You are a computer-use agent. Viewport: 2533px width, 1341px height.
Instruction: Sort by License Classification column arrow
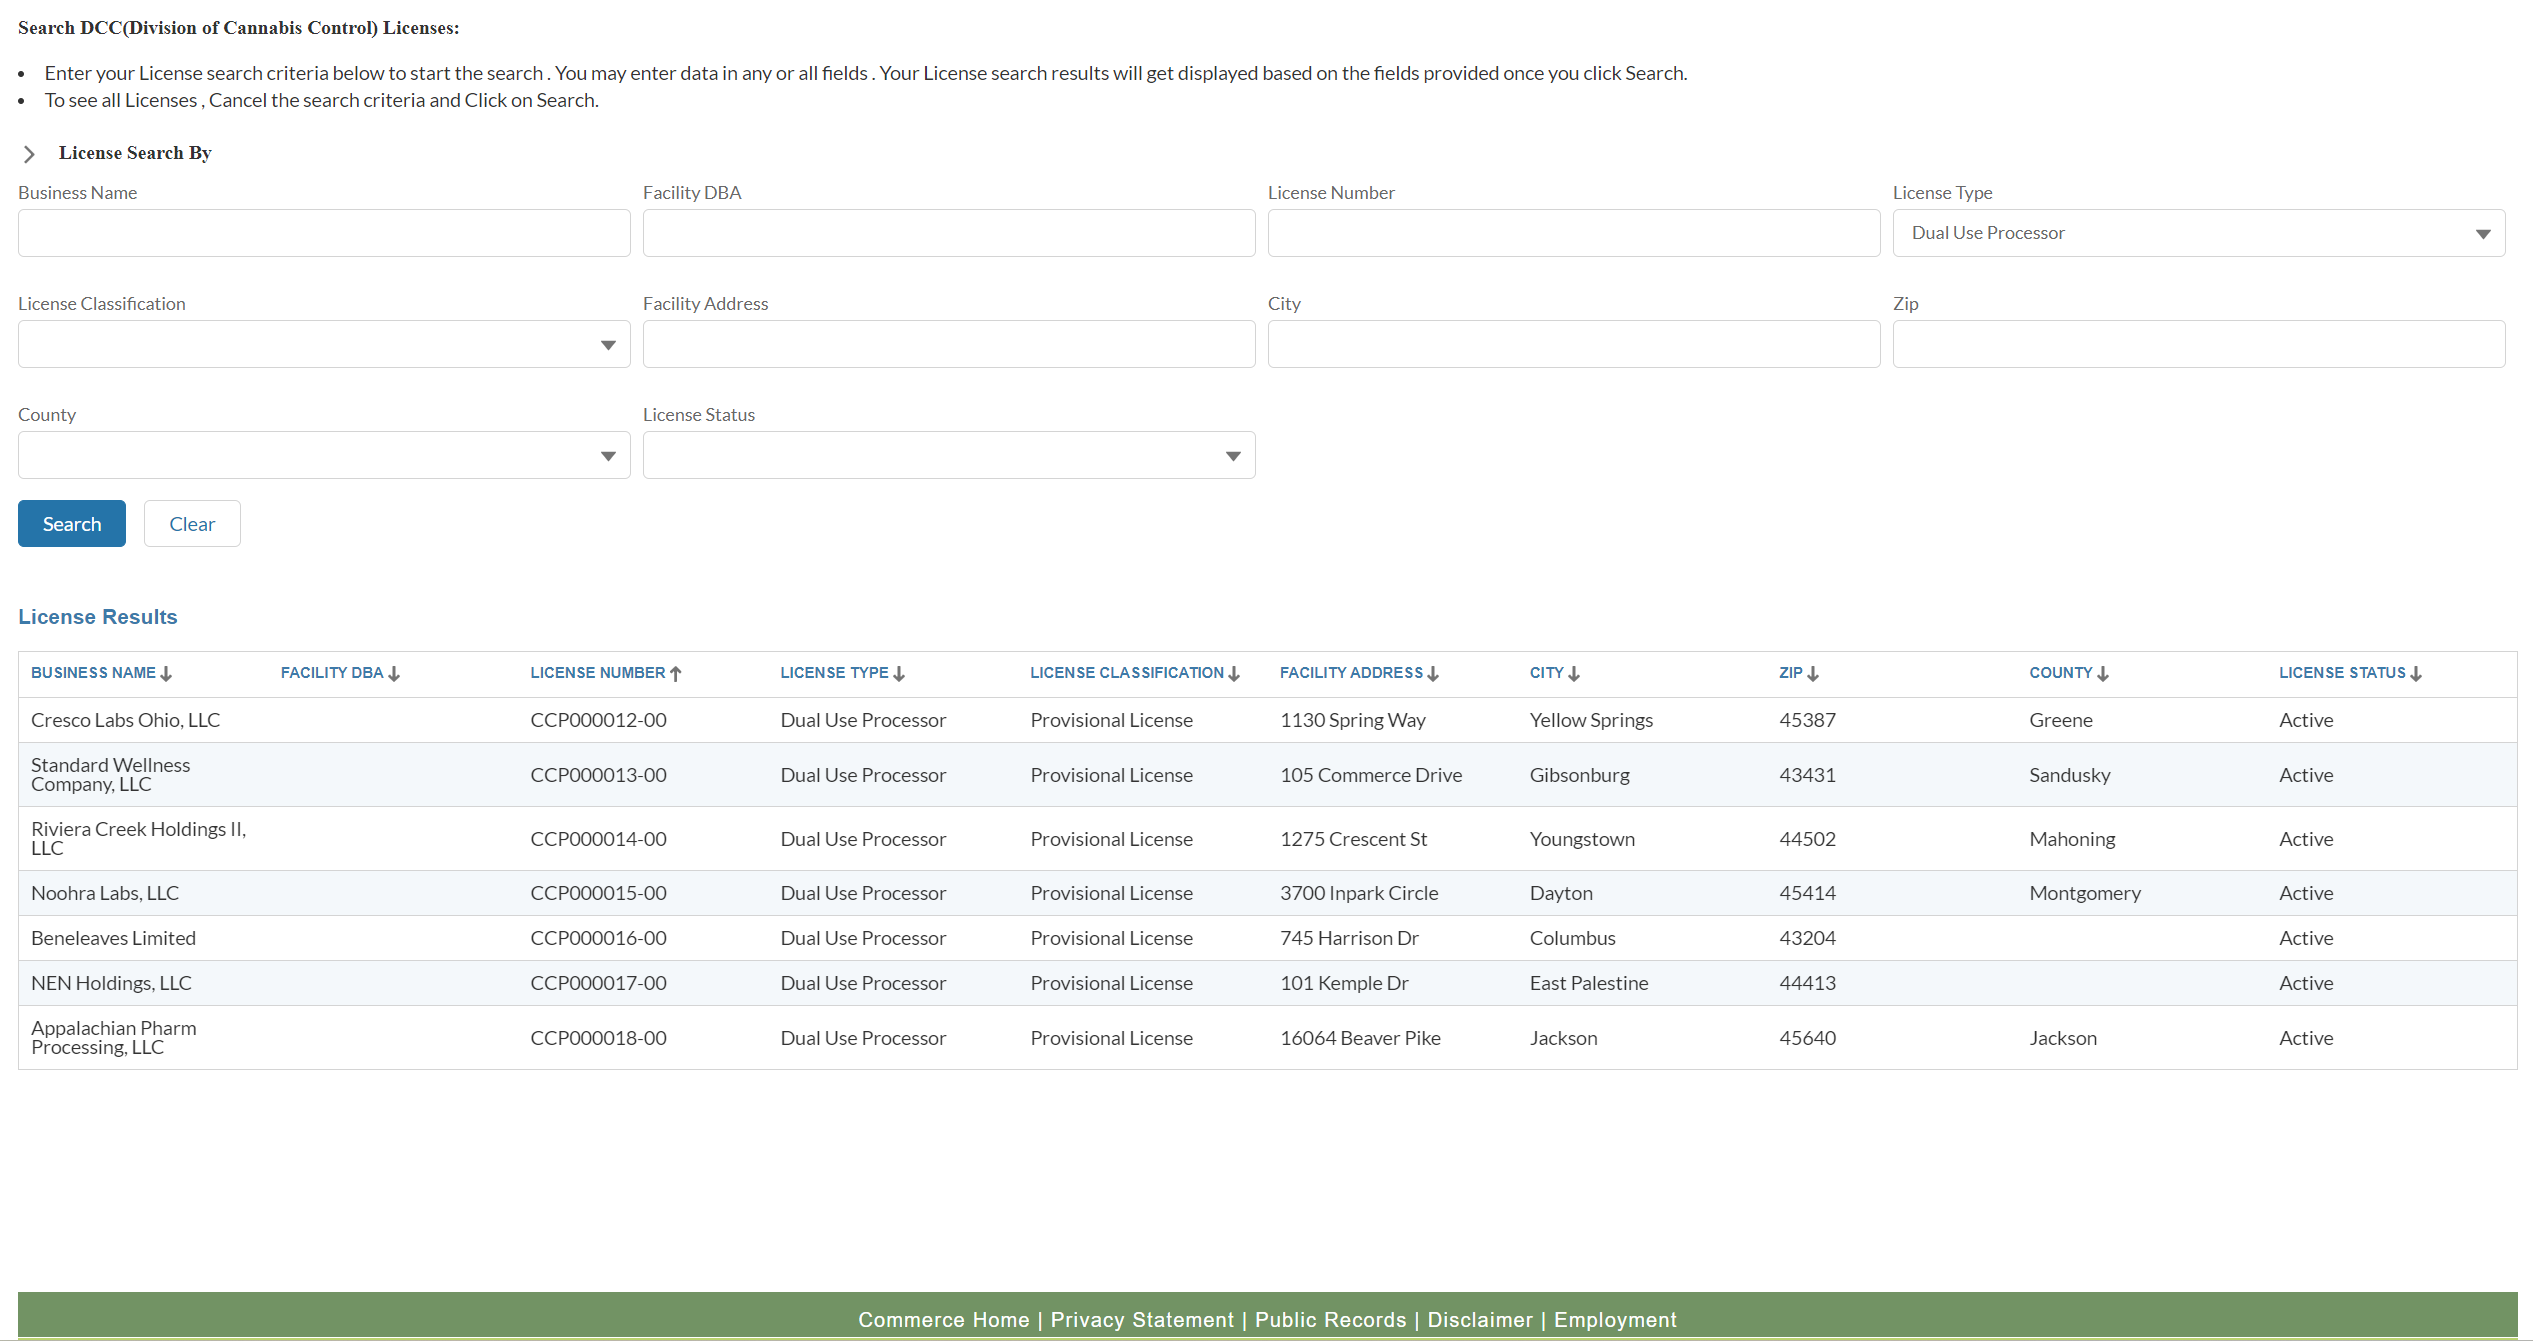[1234, 674]
